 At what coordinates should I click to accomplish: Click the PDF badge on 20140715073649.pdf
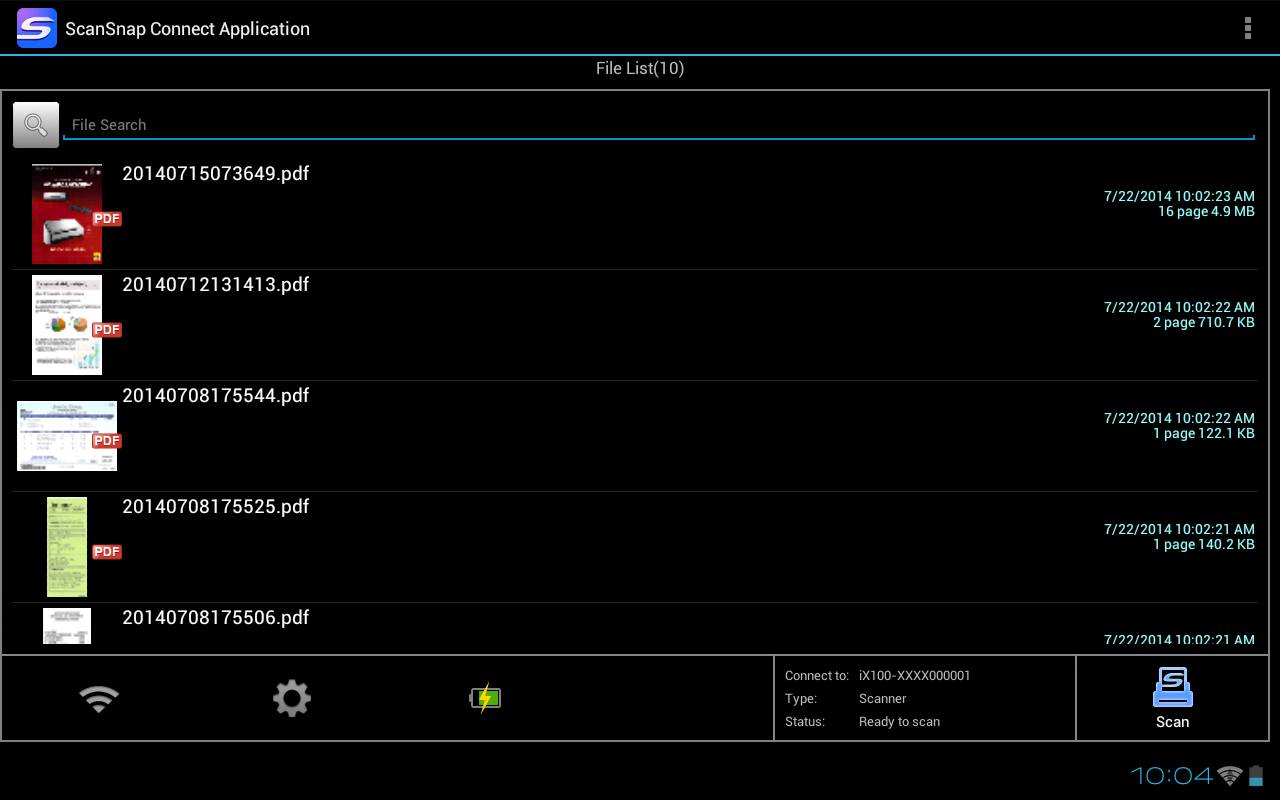107,219
